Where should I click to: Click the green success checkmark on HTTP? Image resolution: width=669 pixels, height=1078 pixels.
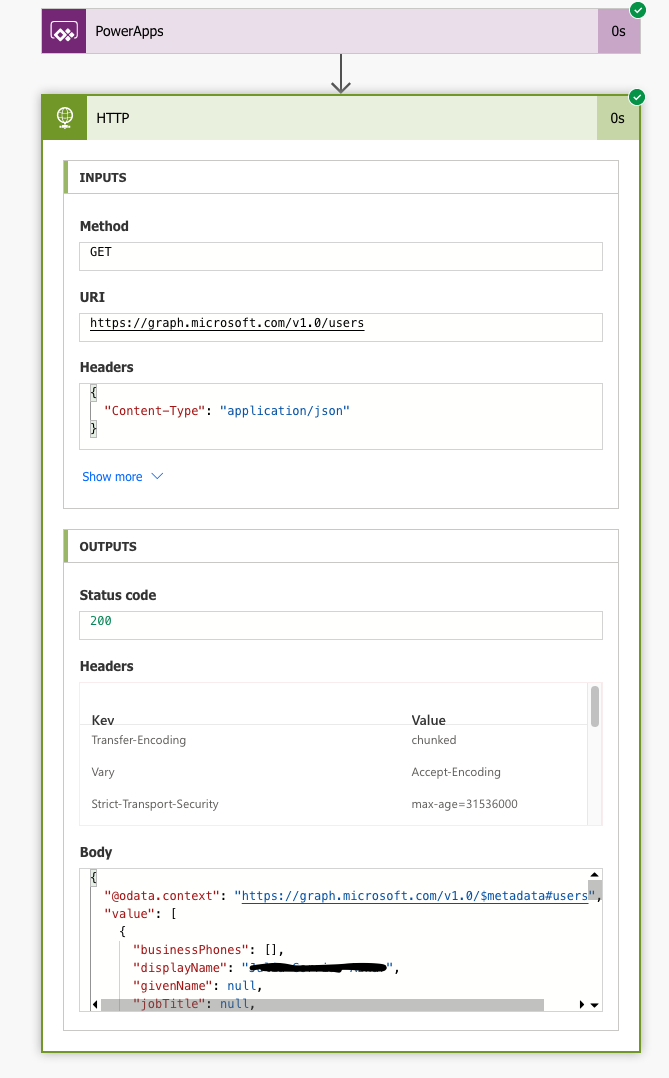pyautogui.click(x=637, y=97)
